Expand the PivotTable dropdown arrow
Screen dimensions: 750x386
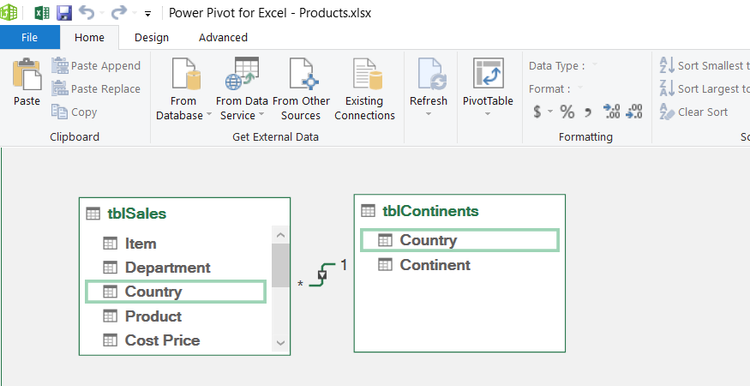pyautogui.click(x=488, y=114)
